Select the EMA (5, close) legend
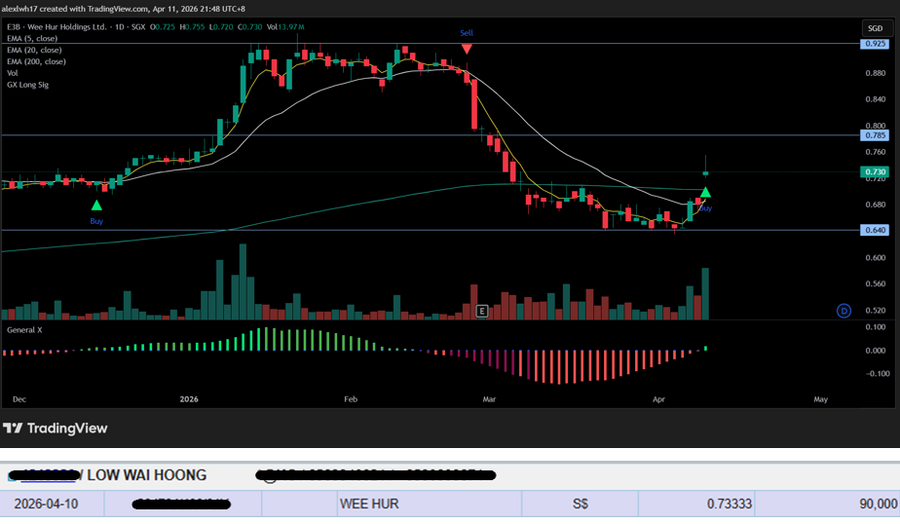The height and width of the screenshot is (524, 900). 35,37
